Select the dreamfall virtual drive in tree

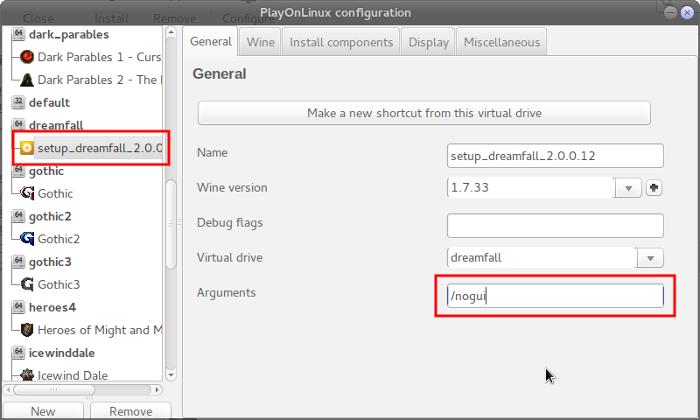click(56, 125)
